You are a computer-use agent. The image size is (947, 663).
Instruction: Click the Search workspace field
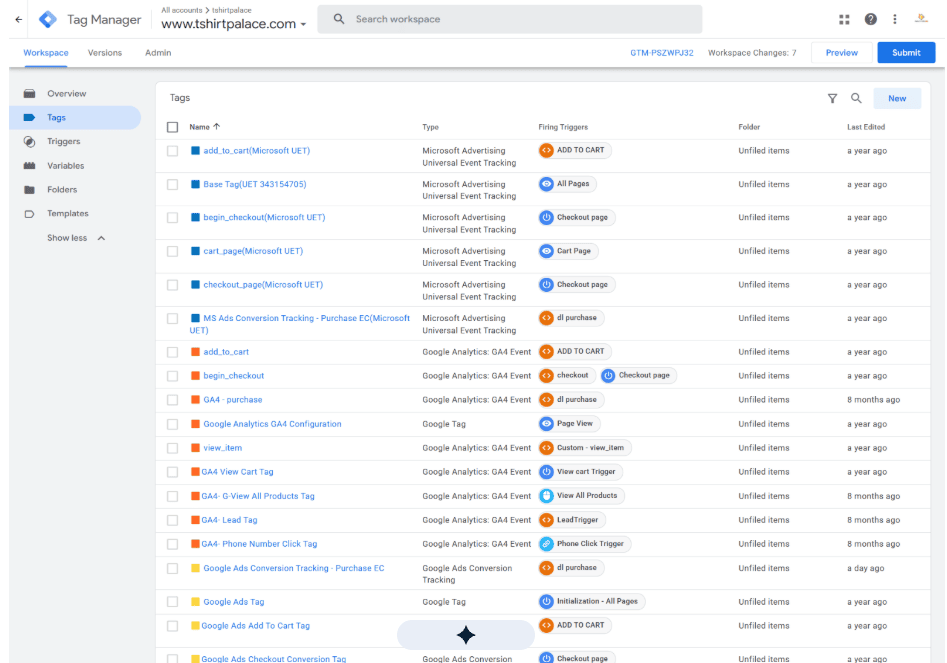pyautogui.click(x=510, y=19)
